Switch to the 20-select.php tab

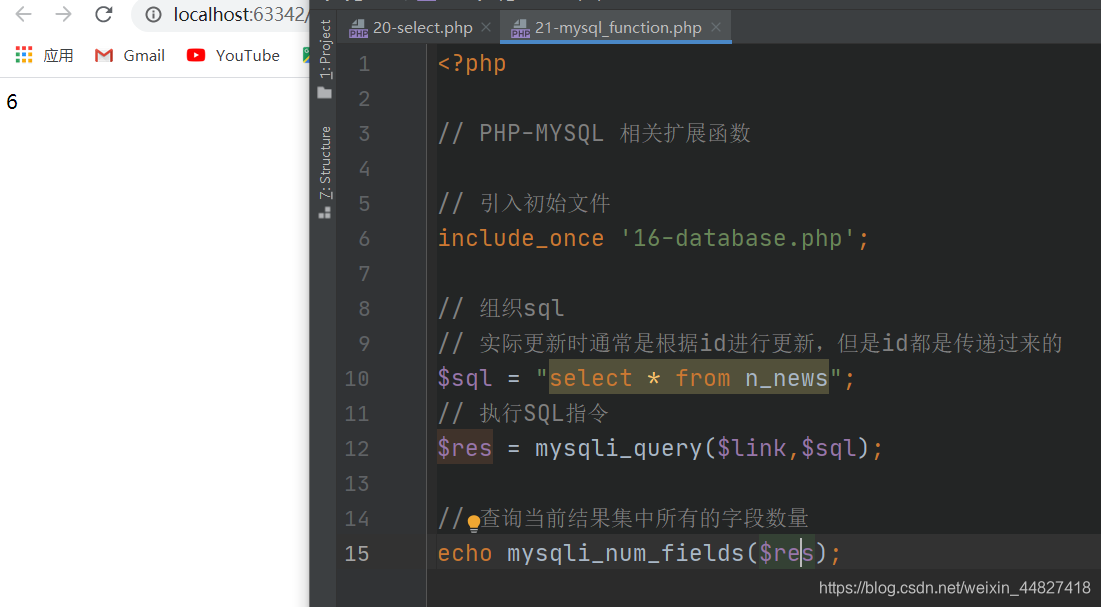point(422,27)
